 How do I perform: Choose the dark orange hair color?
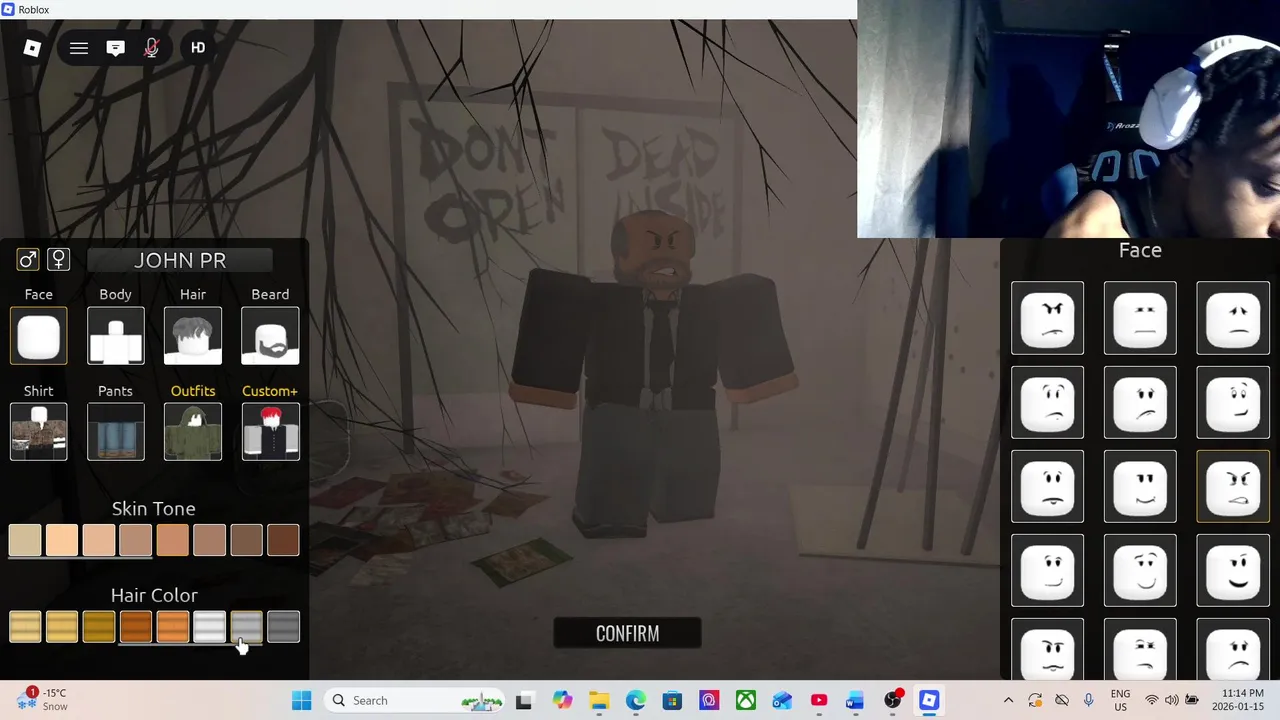pos(136,627)
